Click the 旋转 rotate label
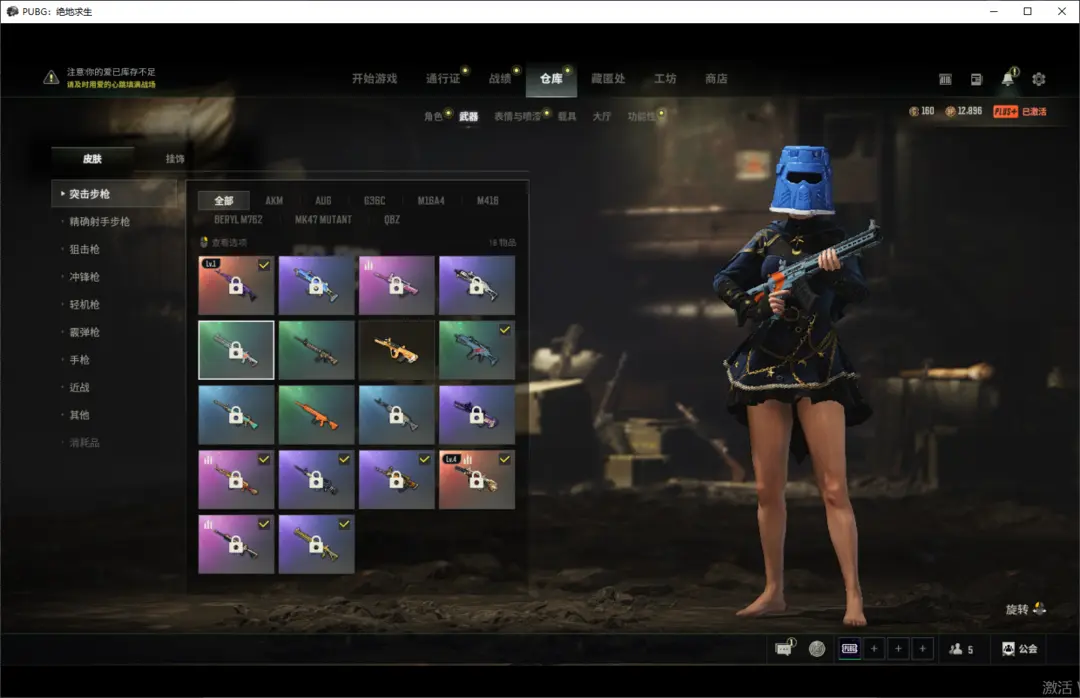 (1017, 609)
